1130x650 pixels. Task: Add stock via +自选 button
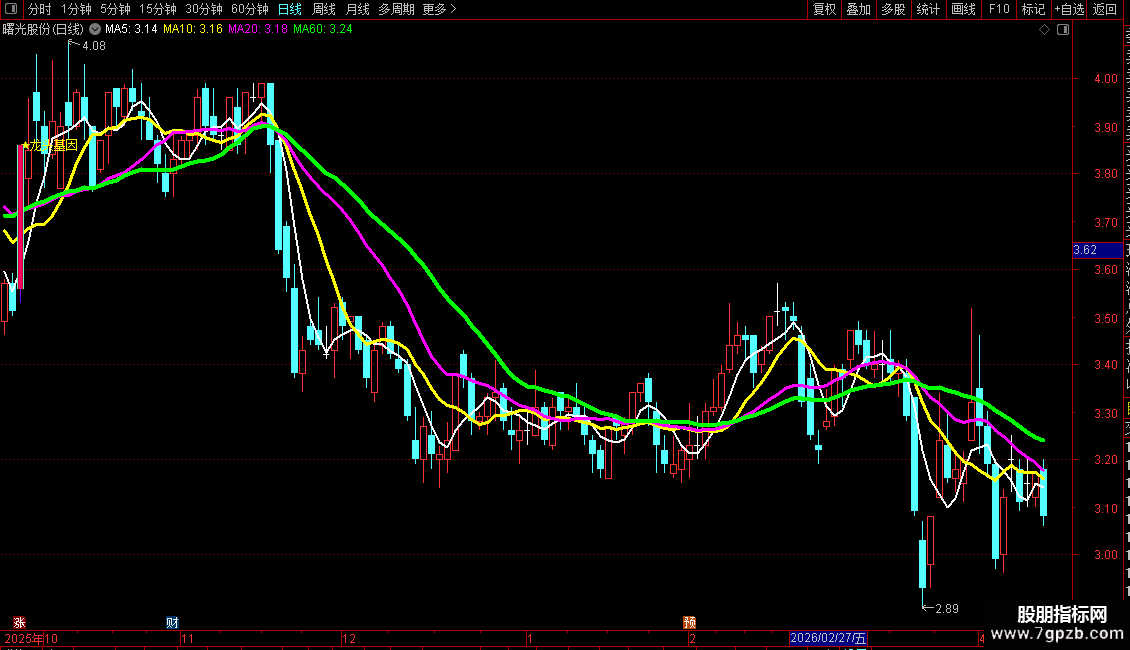[x=1068, y=9]
